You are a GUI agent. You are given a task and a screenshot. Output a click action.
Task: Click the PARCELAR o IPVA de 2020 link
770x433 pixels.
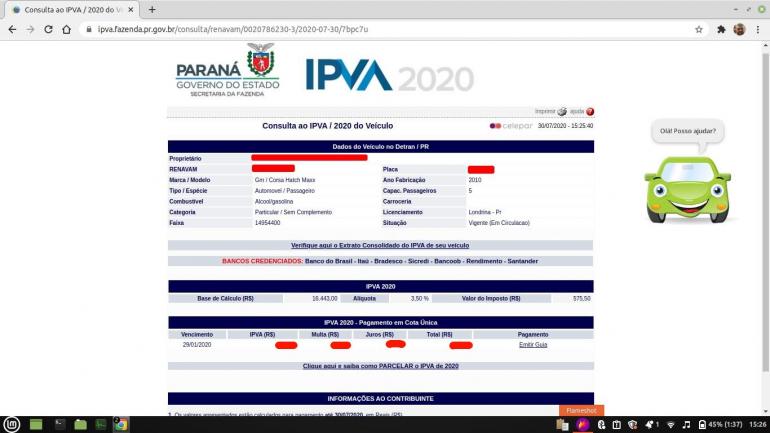coord(380,366)
